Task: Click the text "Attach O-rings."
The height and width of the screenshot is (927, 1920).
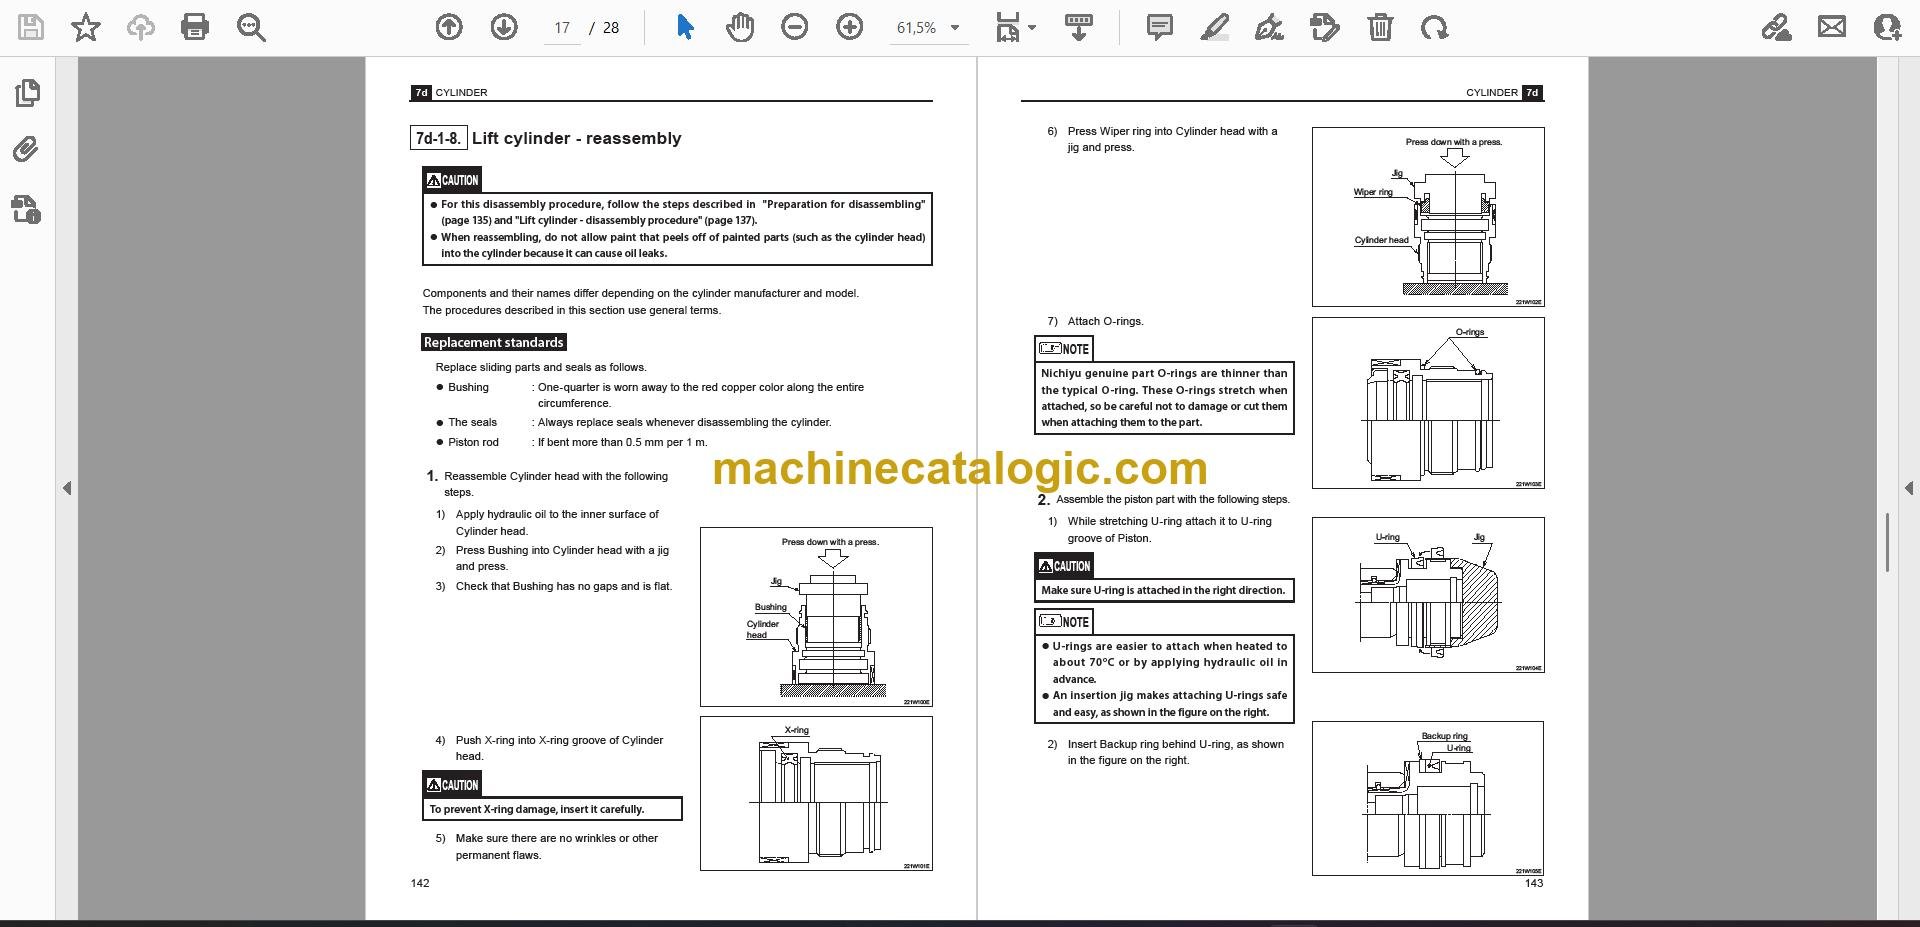Action: pos(1105,321)
